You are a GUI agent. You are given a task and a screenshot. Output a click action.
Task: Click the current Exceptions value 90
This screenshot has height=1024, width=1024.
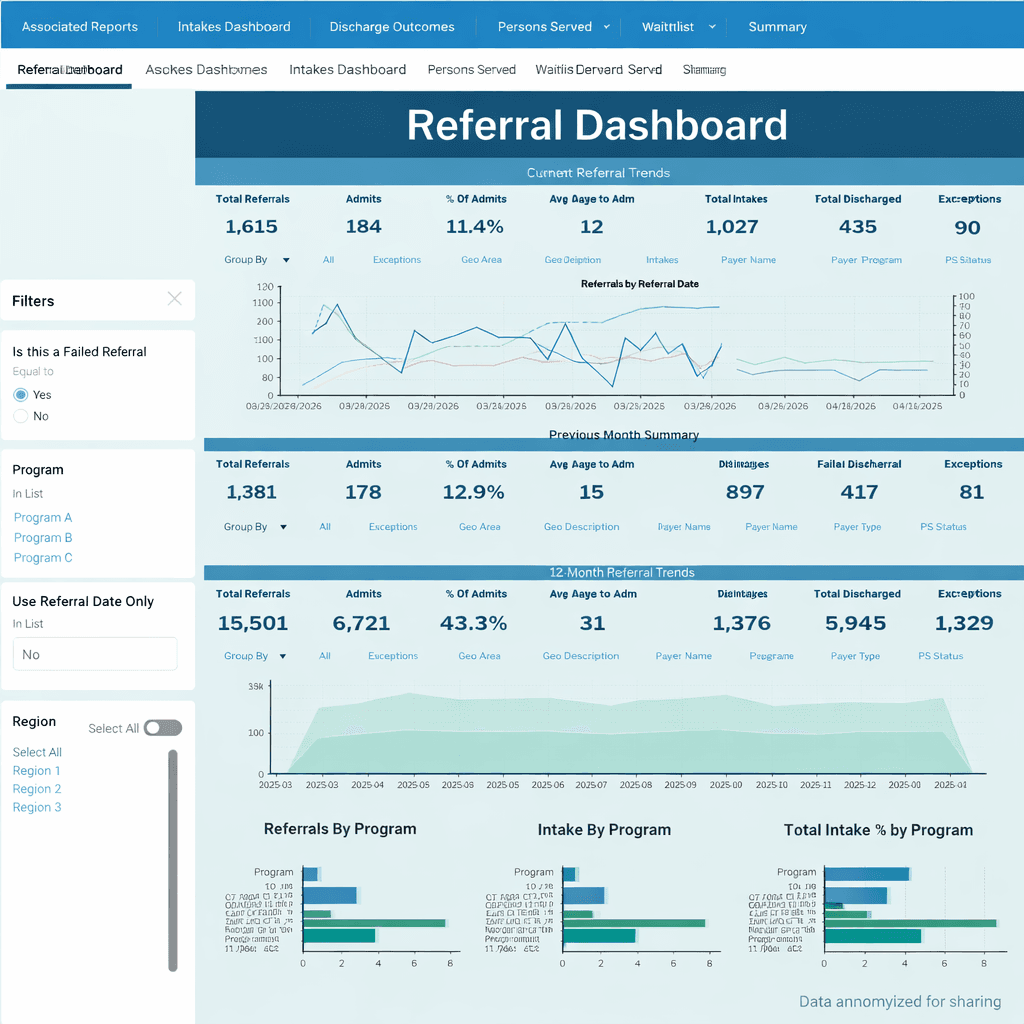pos(967,227)
